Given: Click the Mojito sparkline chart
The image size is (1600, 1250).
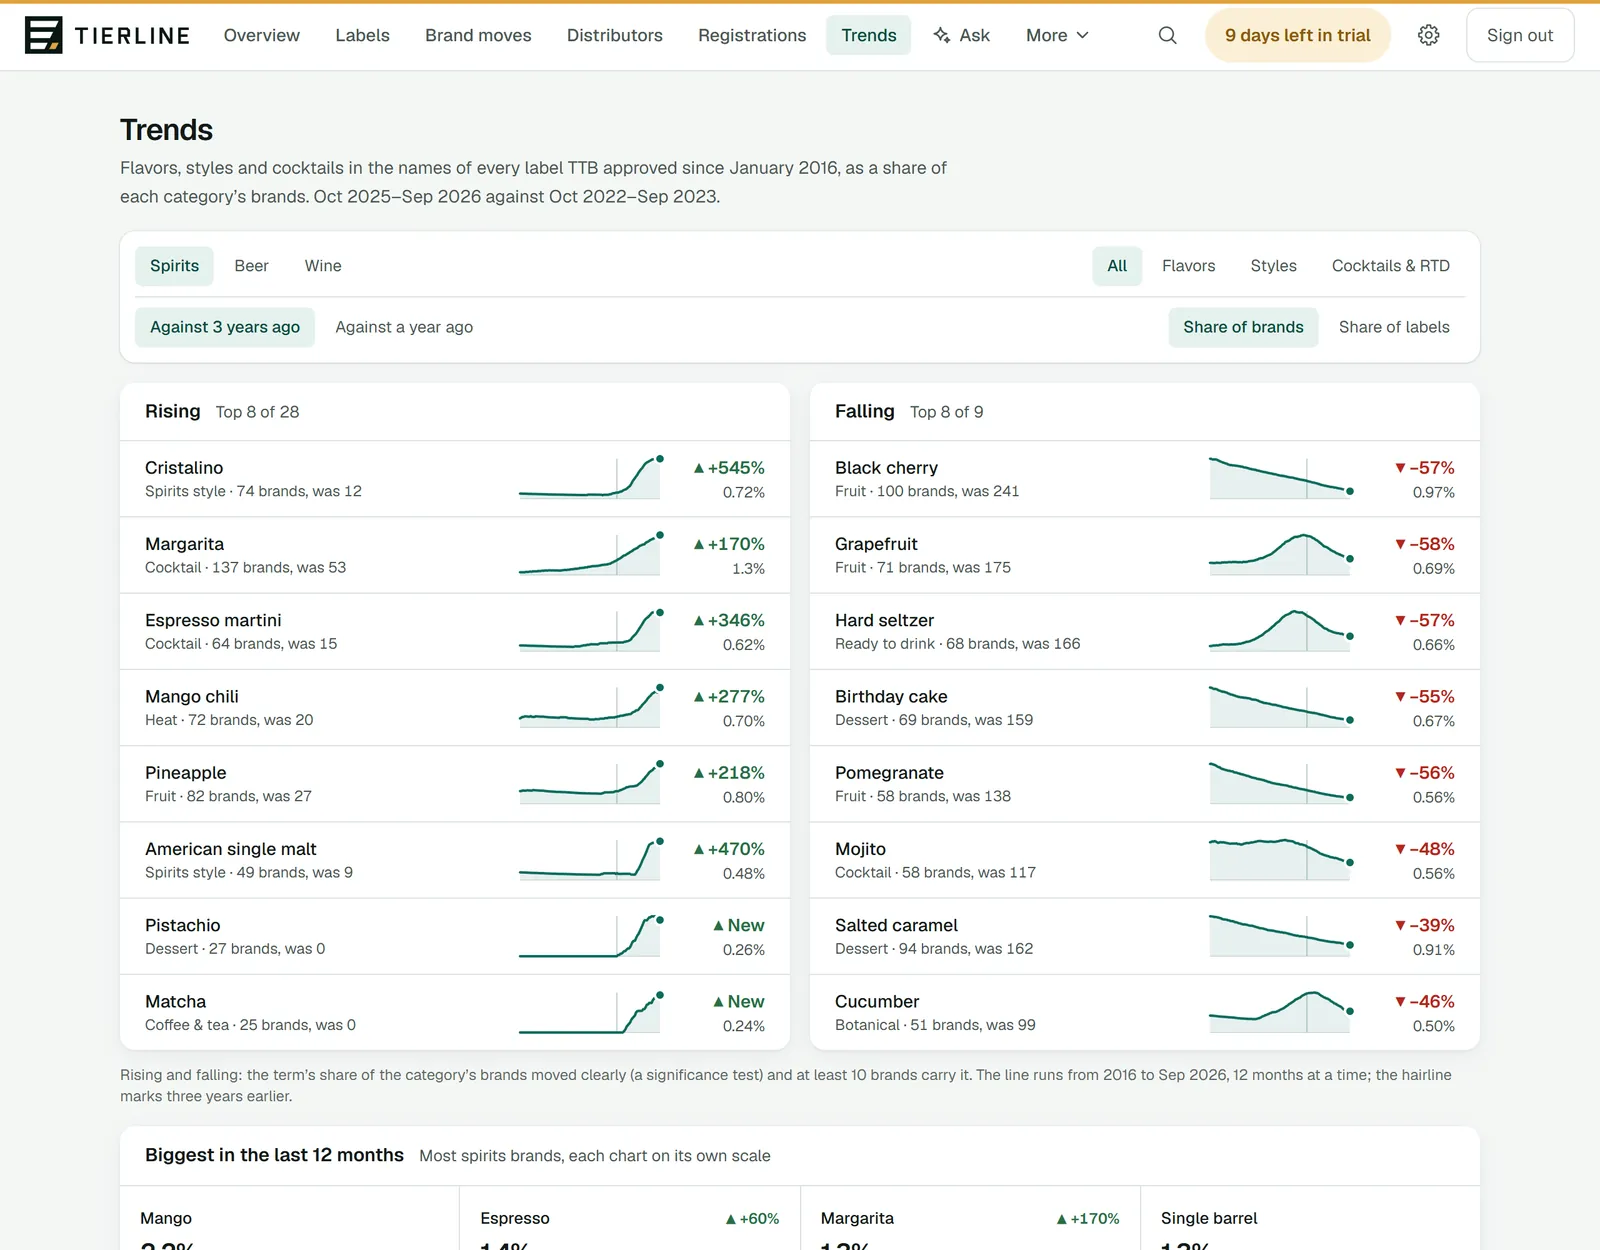Looking at the screenshot, I should [1281, 860].
